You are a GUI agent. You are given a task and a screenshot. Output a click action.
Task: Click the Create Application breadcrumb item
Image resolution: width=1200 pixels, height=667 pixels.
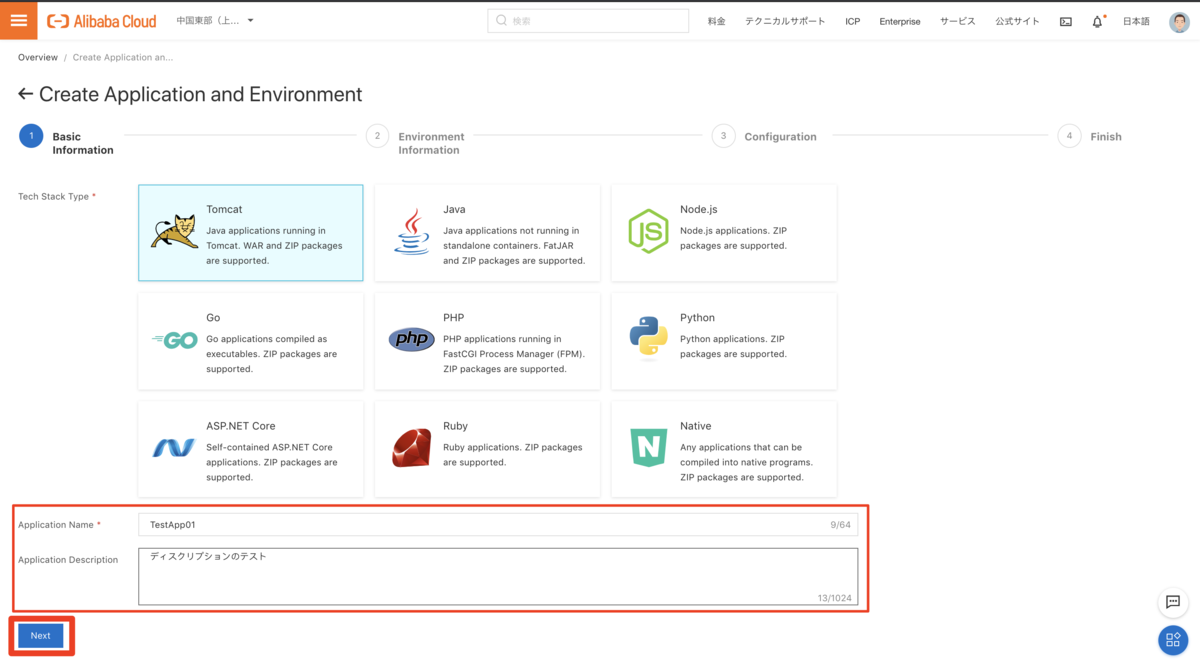(x=123, y=58)
